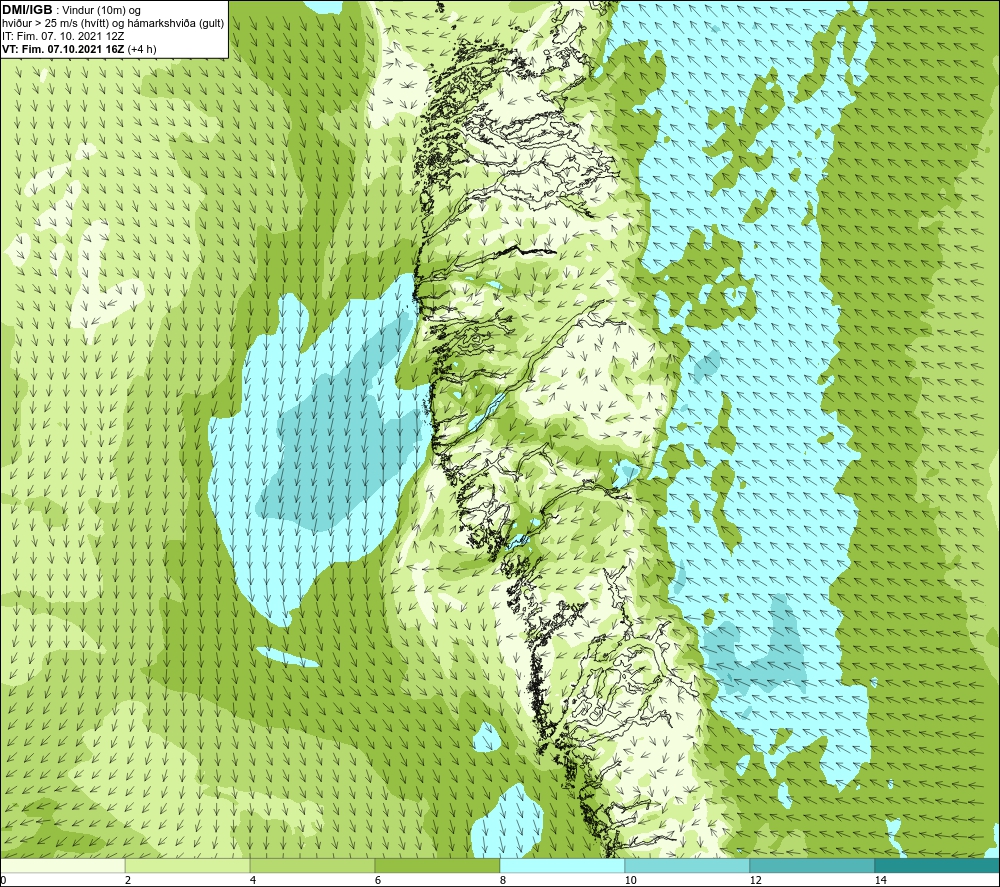Click the 'hviður > 25 m/s (hvítt) og hámarkshviða (gult)' line
The height and width of the screenshot is (887, 1000).
click(x=113, y=23)
